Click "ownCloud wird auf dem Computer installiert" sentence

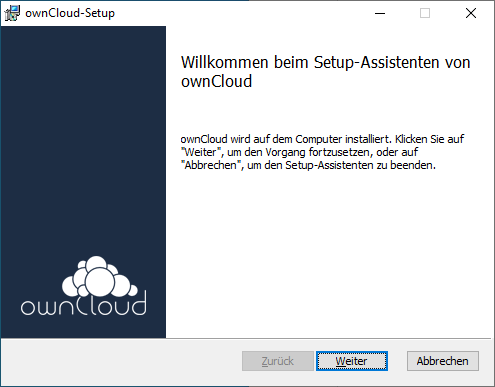[286, 139]
